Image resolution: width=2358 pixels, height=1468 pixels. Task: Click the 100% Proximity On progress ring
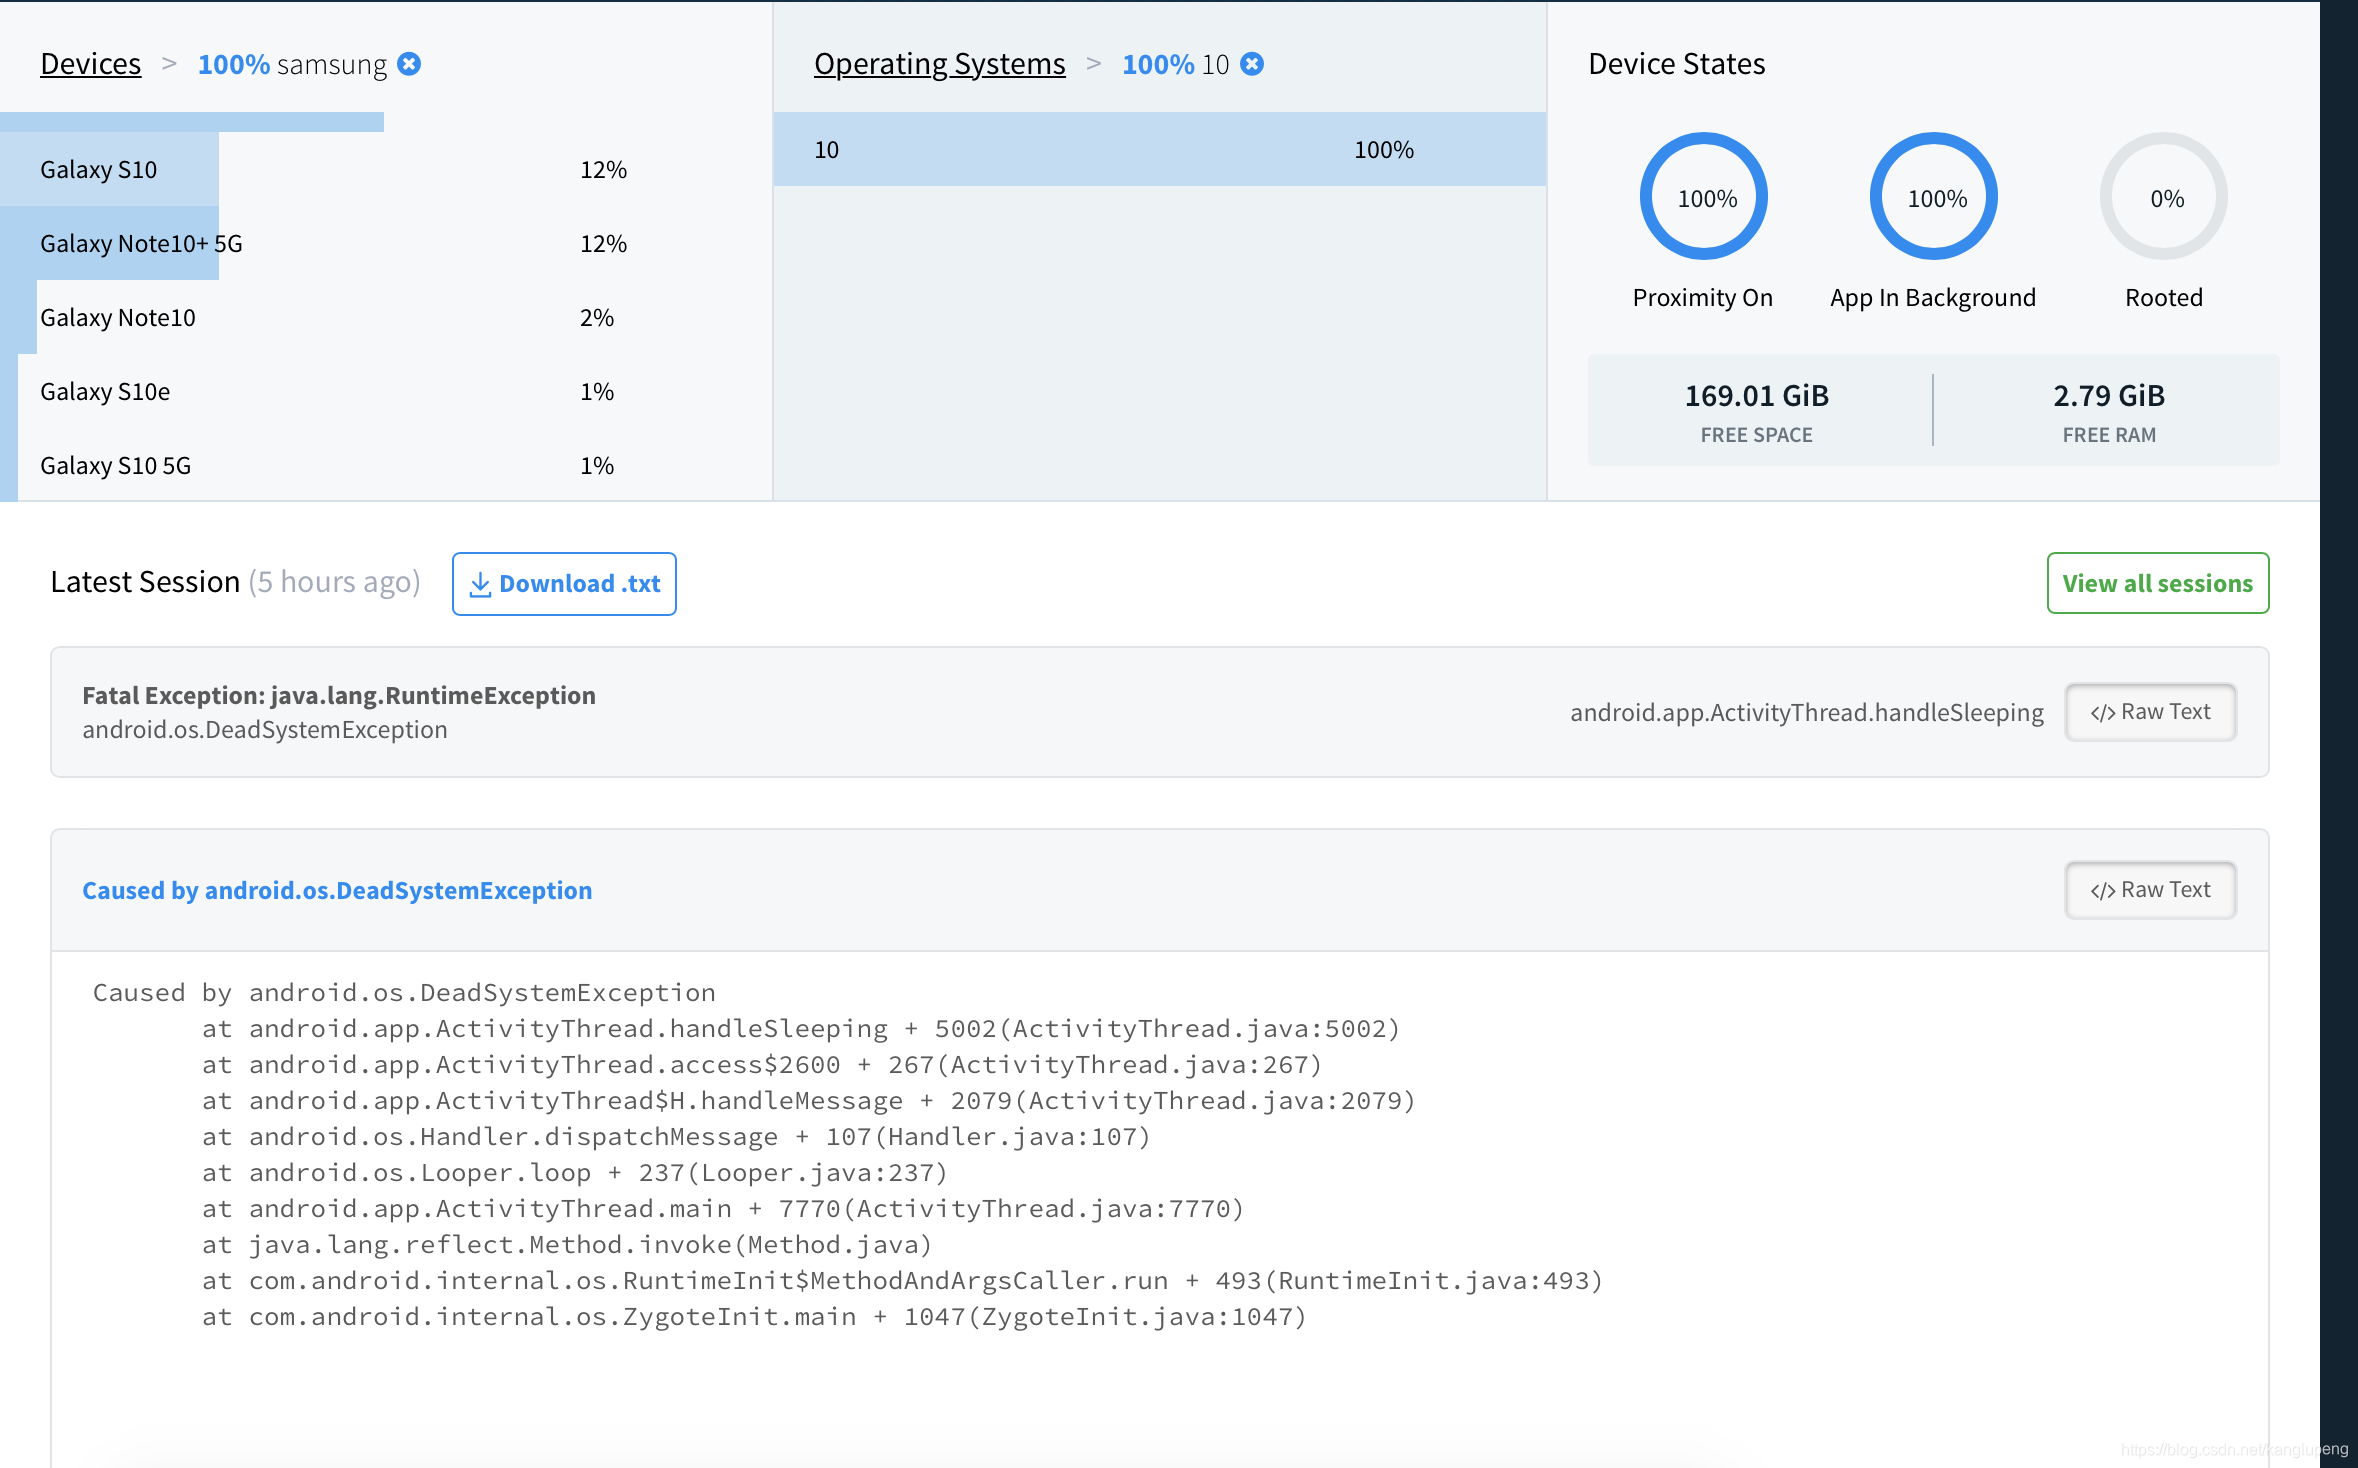coord(1703,196)
